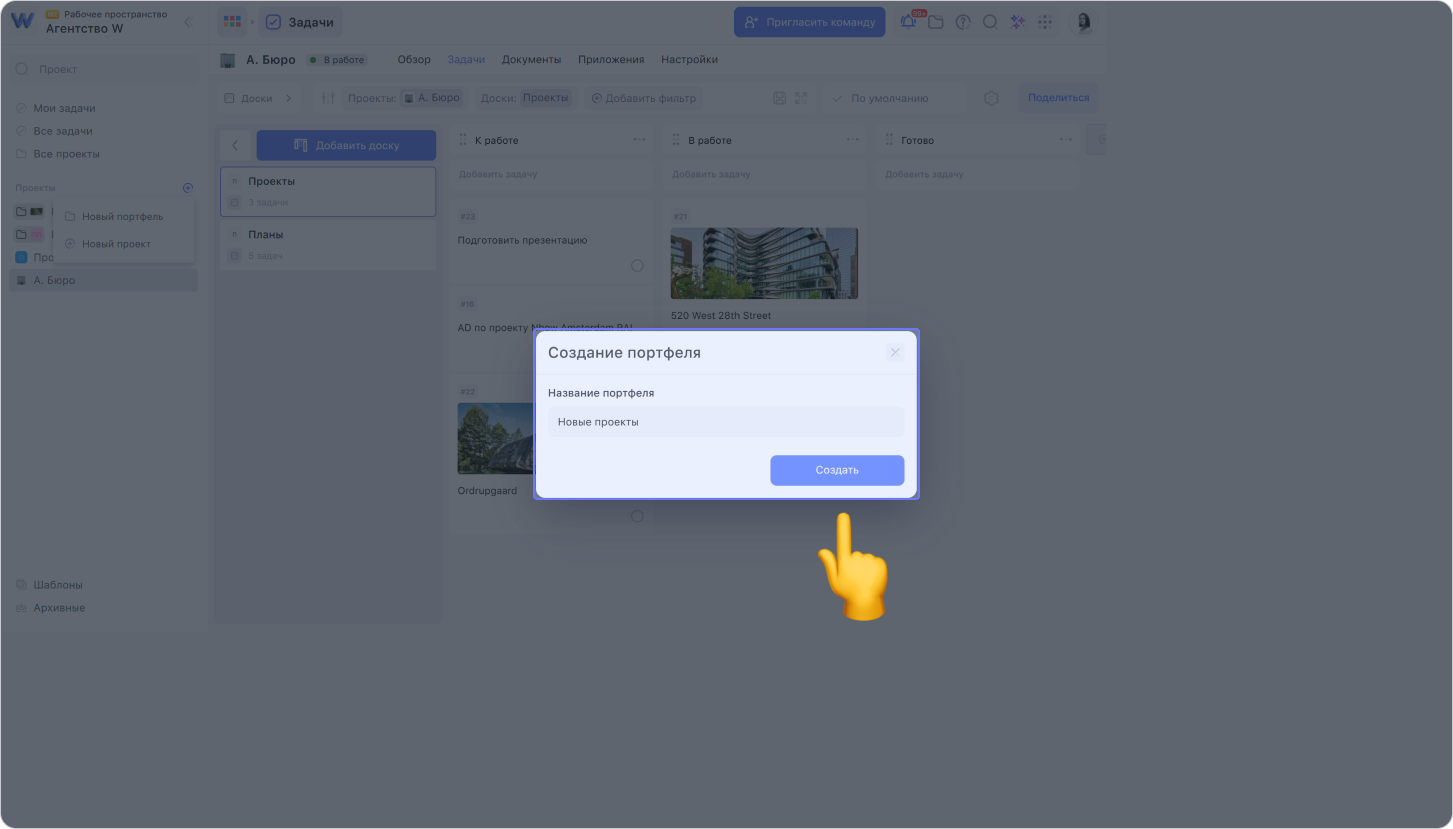Switch to the Задачи tab
This screenshot has height=829, width=1453.
(466, 60)
